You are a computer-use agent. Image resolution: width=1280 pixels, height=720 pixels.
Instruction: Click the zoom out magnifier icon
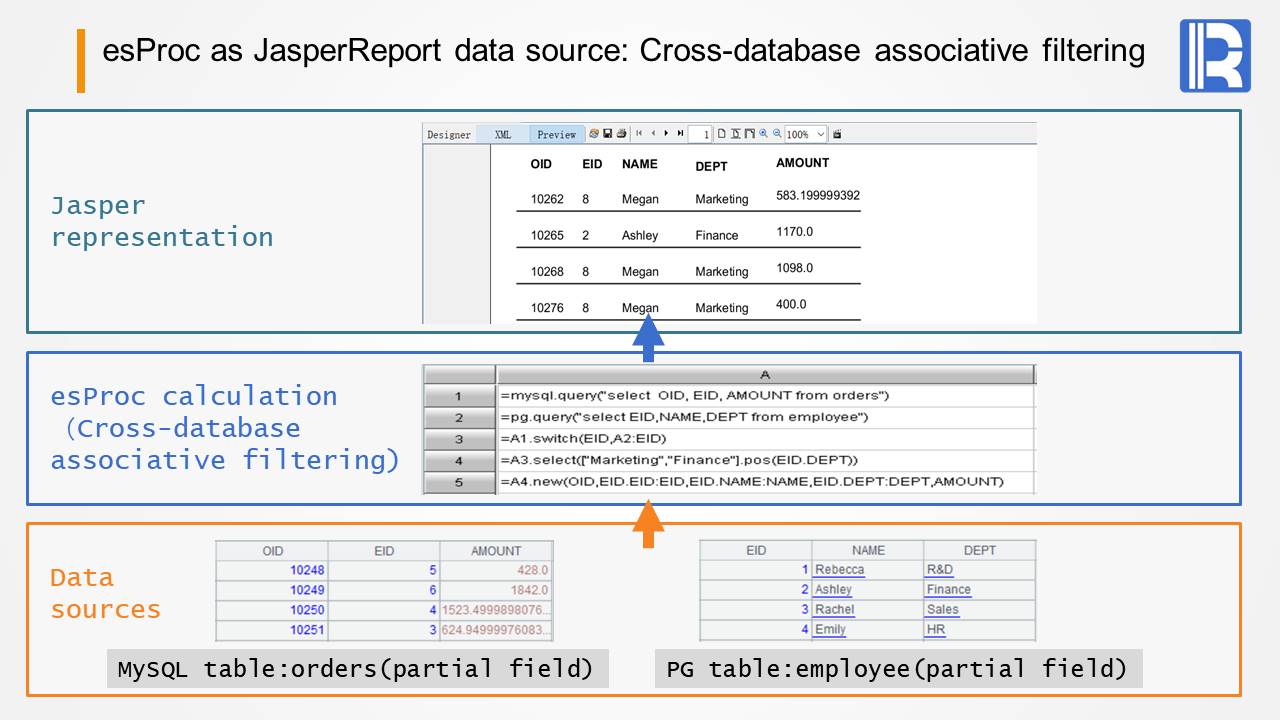pos(776,133)
